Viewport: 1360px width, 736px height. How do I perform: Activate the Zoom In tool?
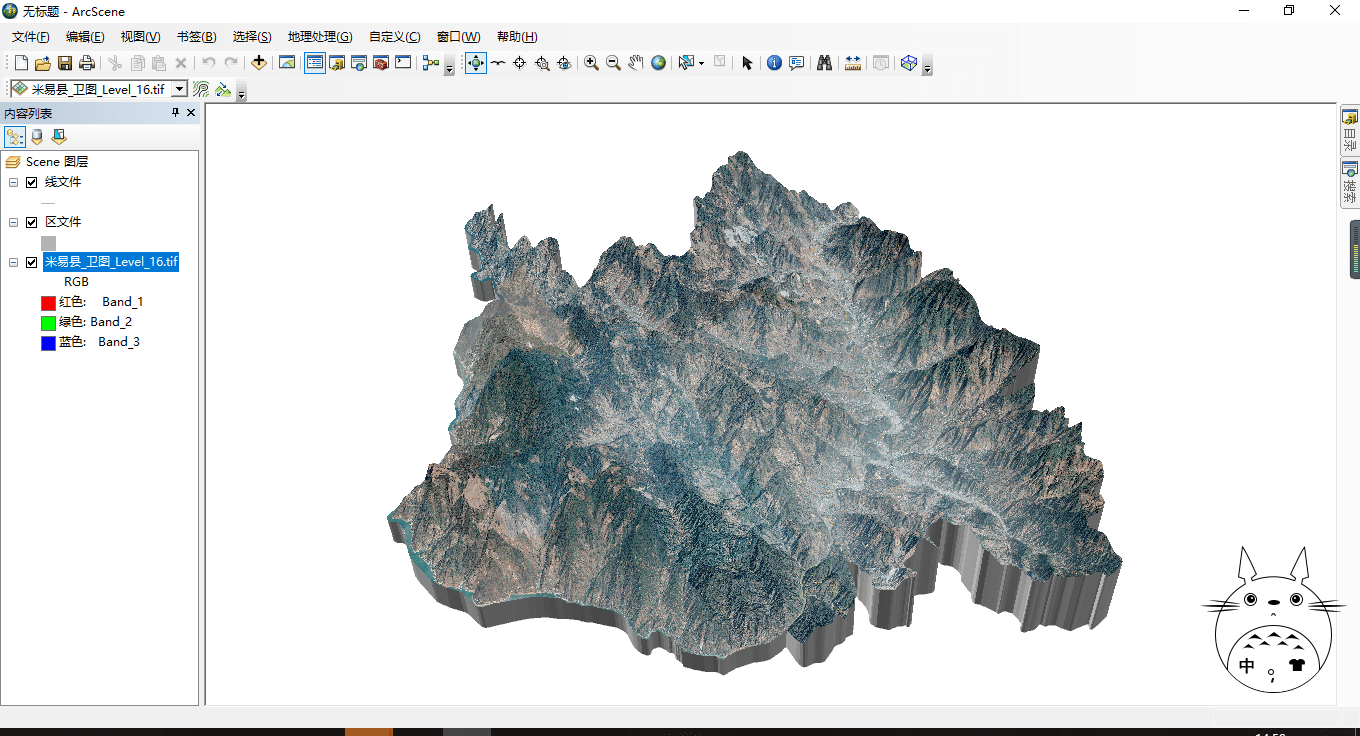(x=592, y=63)
